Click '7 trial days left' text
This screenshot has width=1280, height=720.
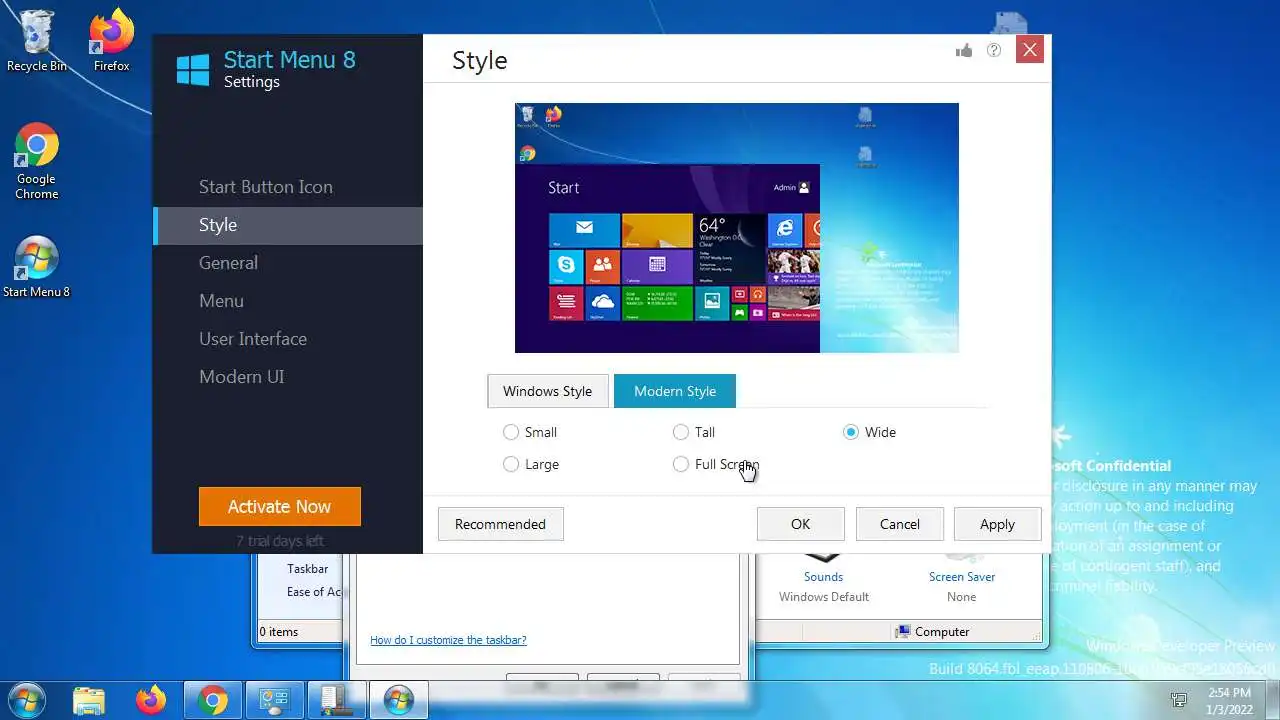[279, 541]
